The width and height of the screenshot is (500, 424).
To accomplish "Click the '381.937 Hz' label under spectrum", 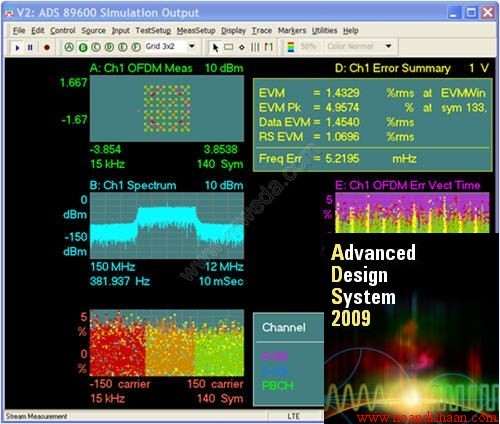I will pos(120,281).
